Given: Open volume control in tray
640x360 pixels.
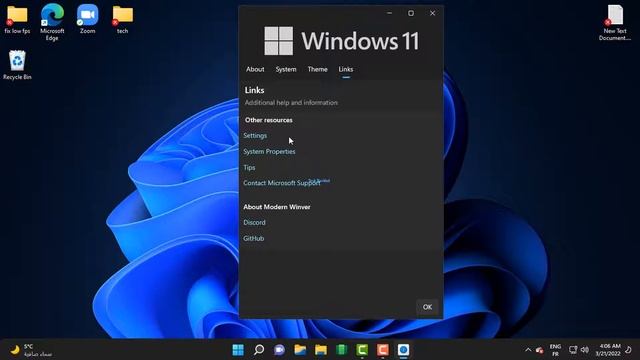Looking at the screenshot, I should pos(584,350).
